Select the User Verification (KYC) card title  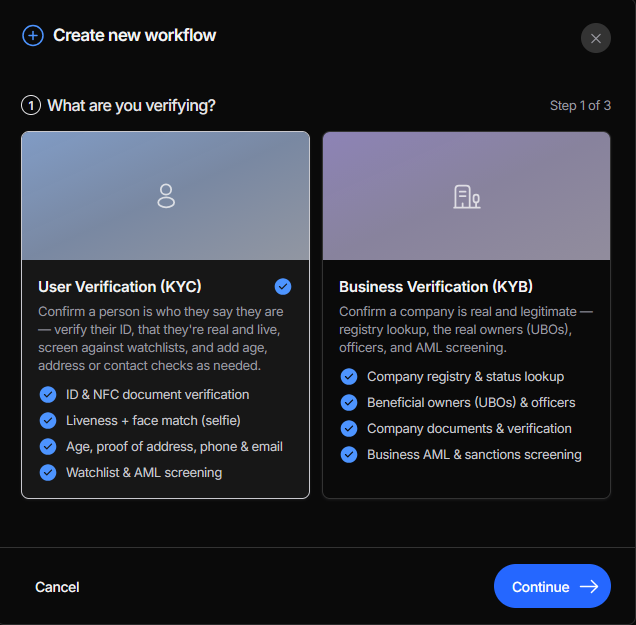point(120,287)
